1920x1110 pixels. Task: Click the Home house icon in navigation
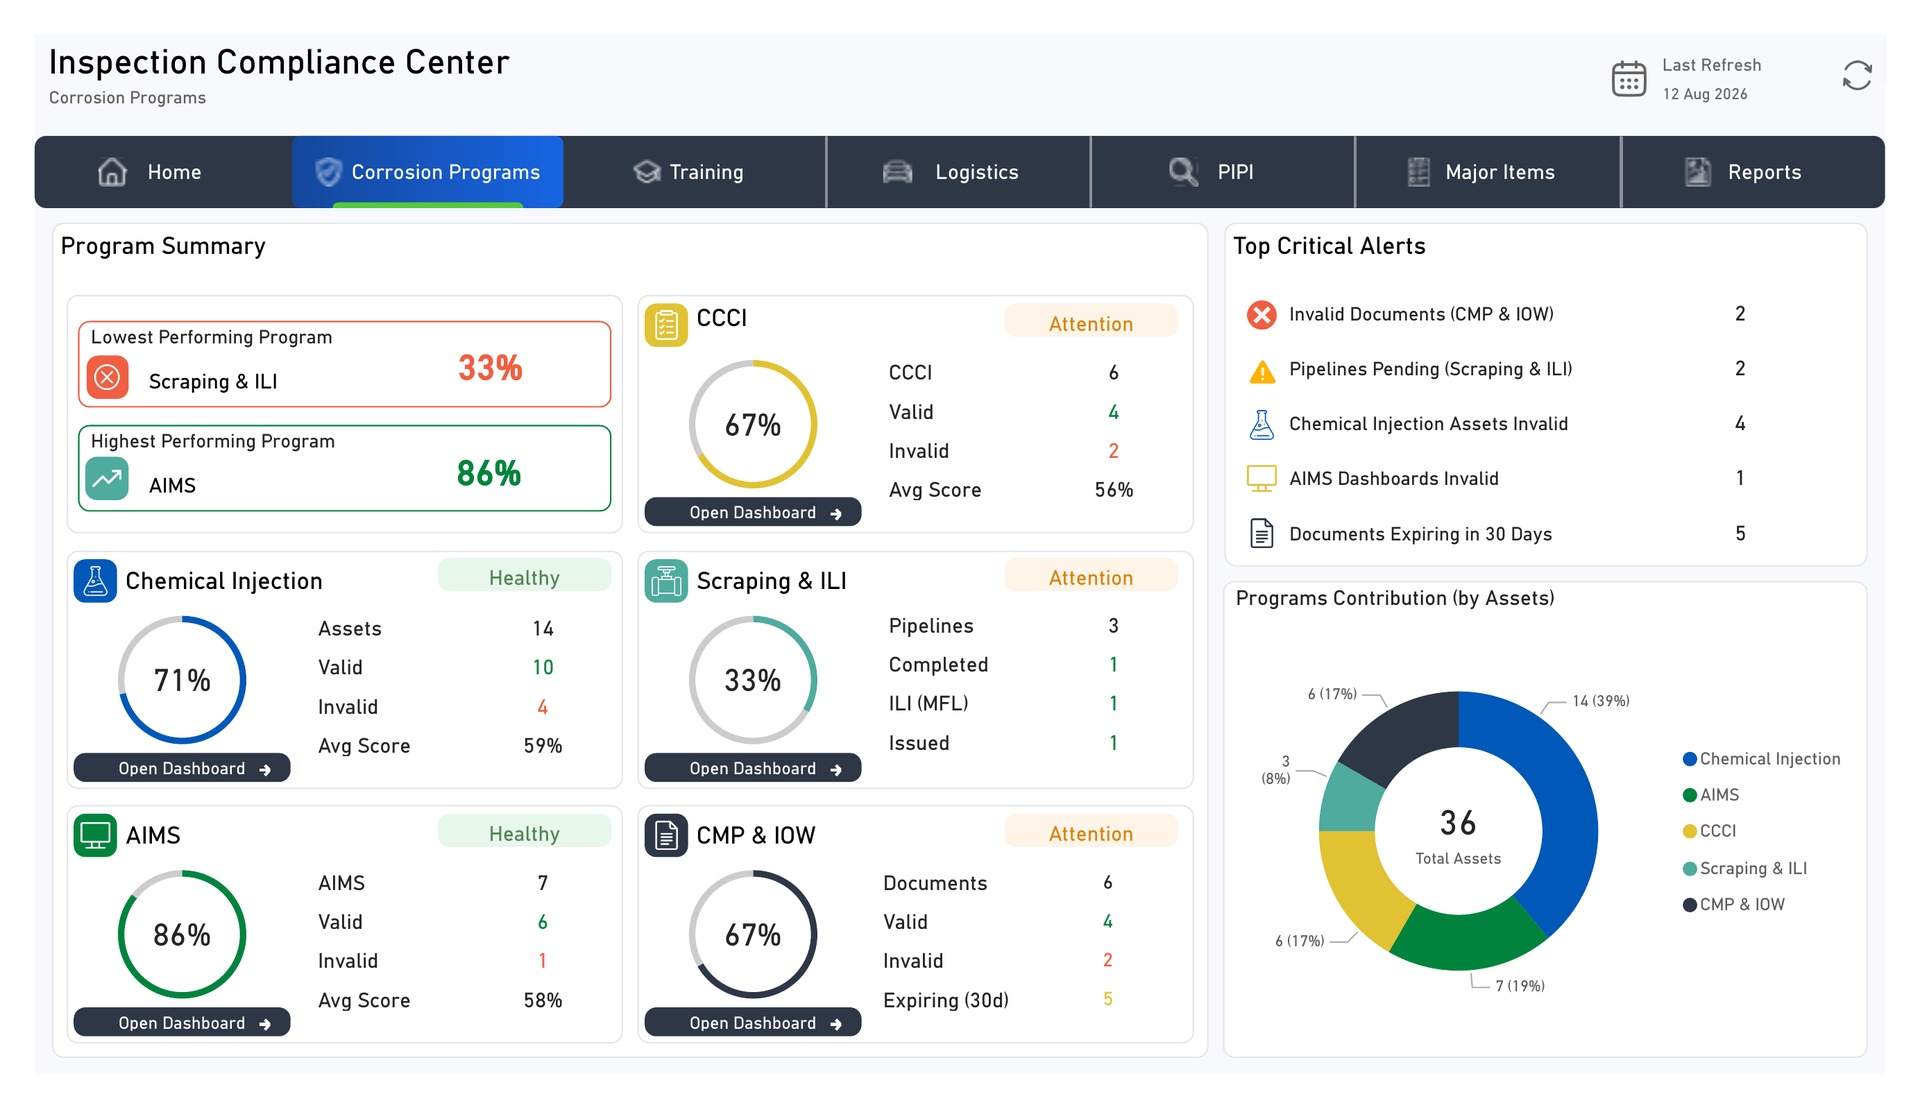(112, 172)
